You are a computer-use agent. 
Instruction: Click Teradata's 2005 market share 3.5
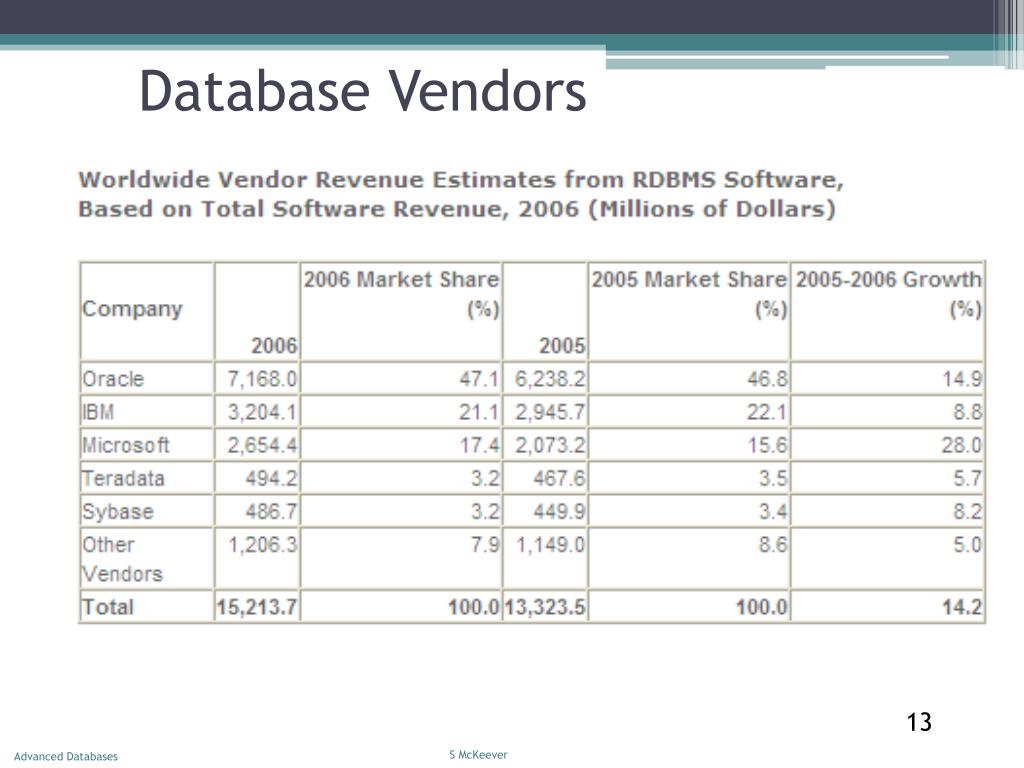(x=773, y=479)
